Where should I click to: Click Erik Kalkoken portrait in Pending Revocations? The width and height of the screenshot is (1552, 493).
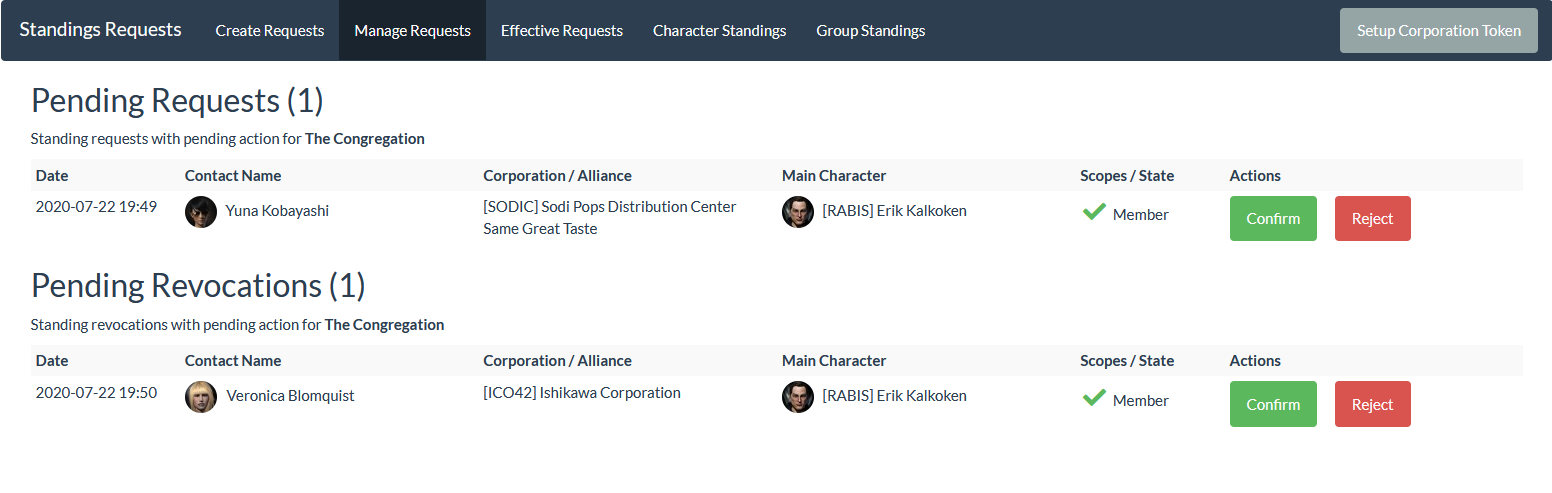coord(798,397)
